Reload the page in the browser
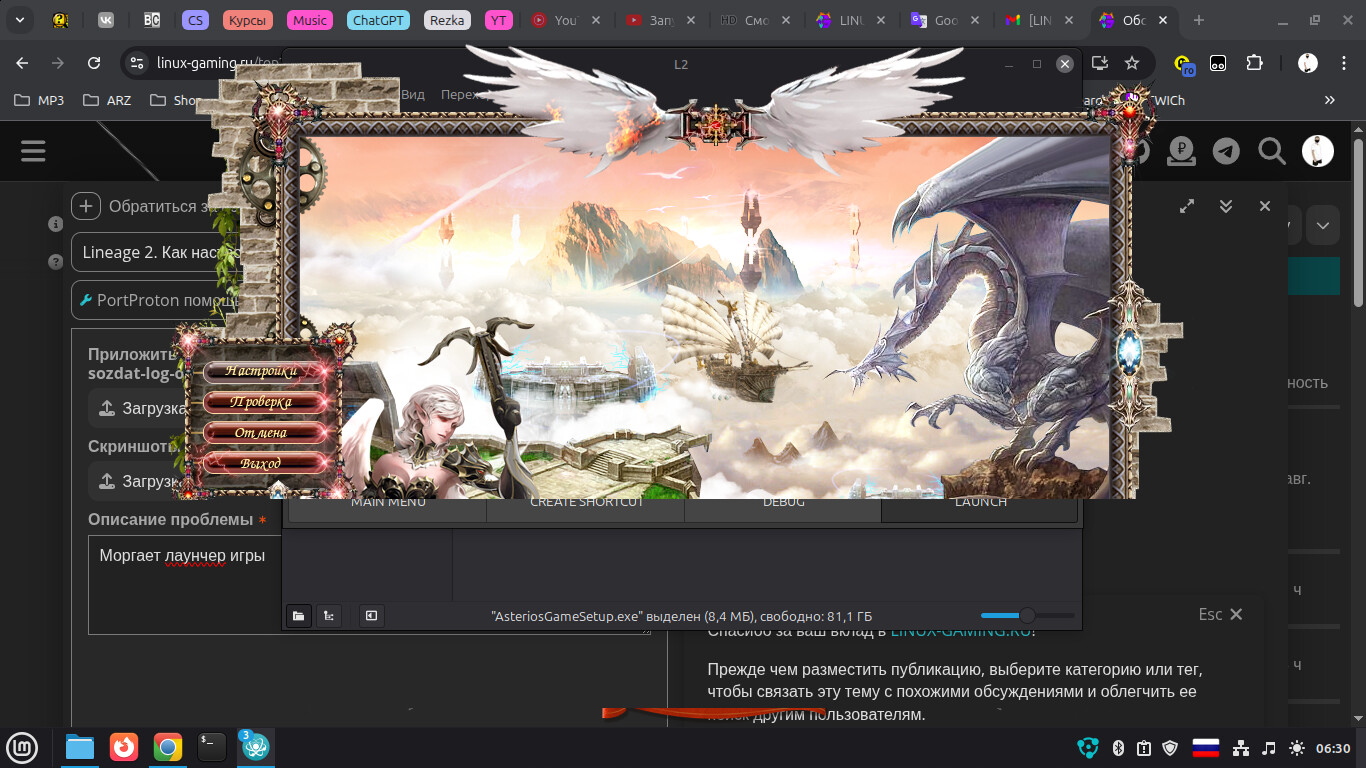 pyautogui.click(x=94, y=63)
